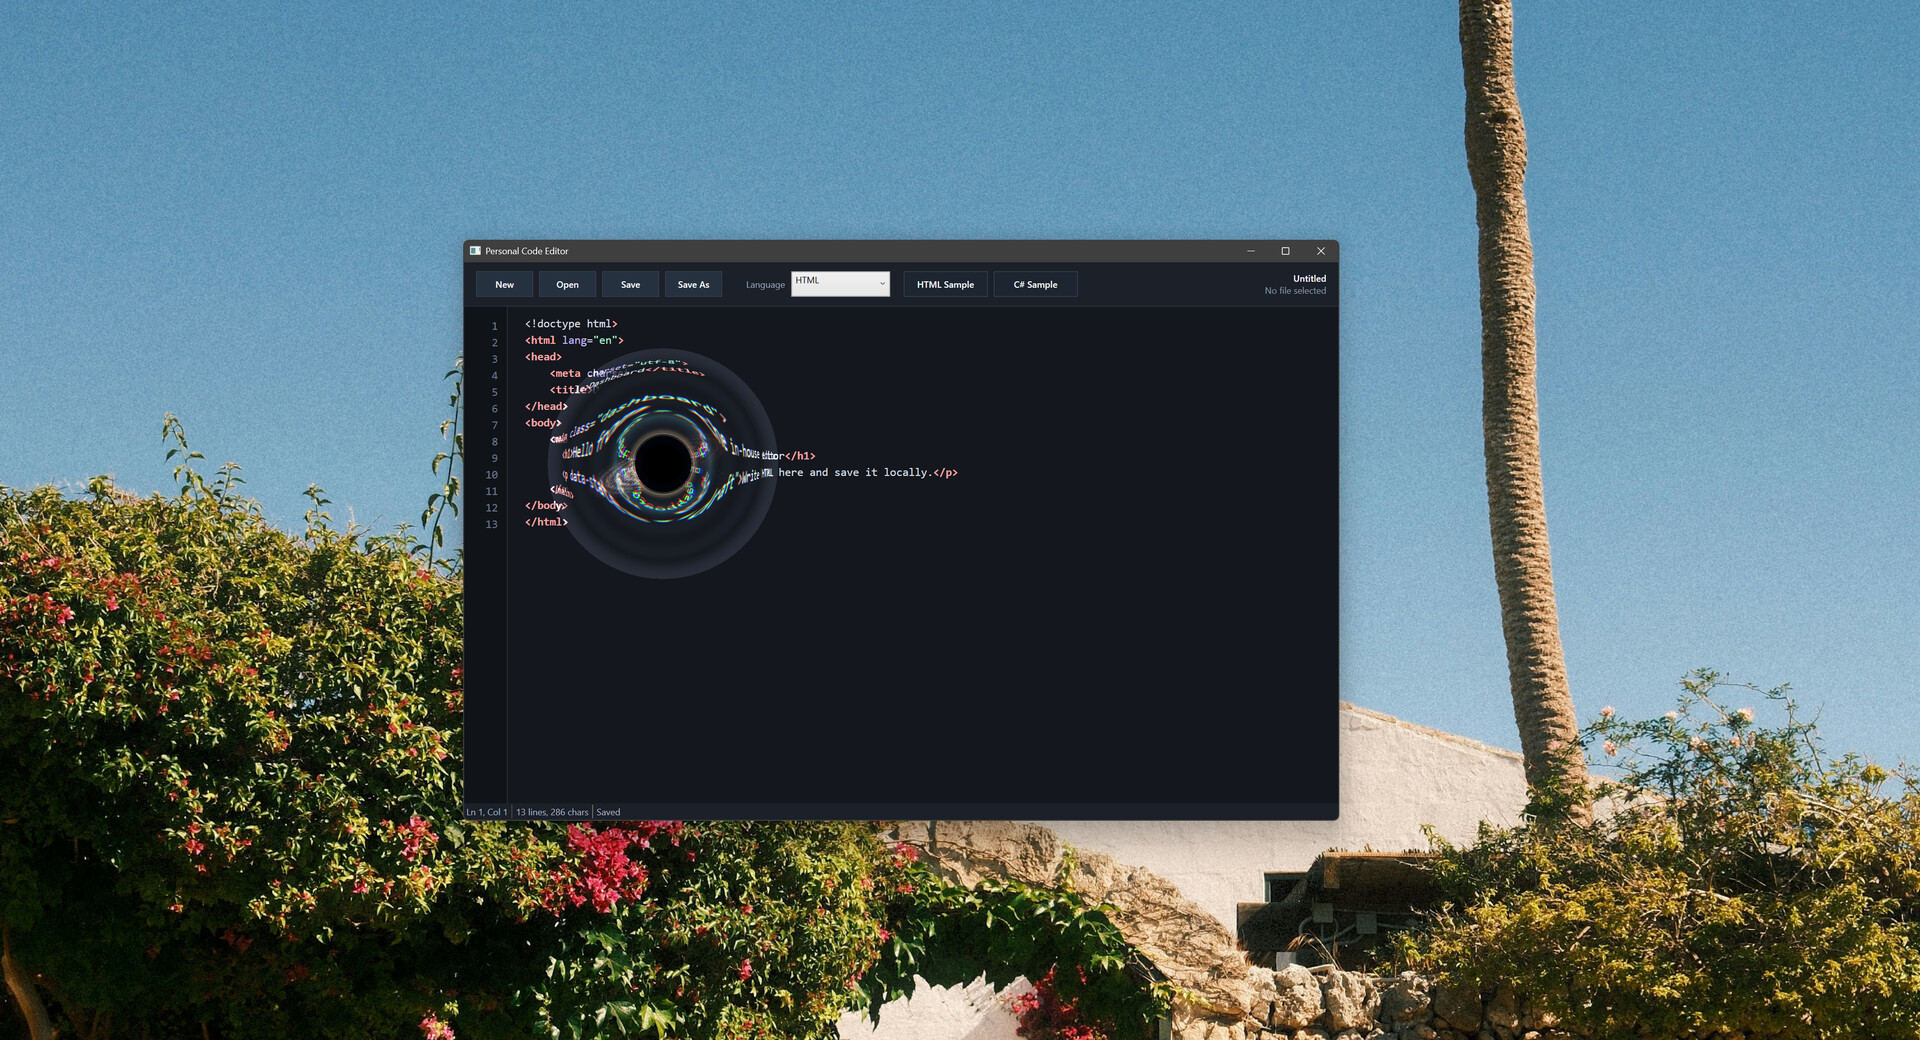Image resolution: width=1920 pixels, height=1040 pixels.
Task: Click text 'here and save it locally.'
Action: pyautogui.click(x=855, y=472)
